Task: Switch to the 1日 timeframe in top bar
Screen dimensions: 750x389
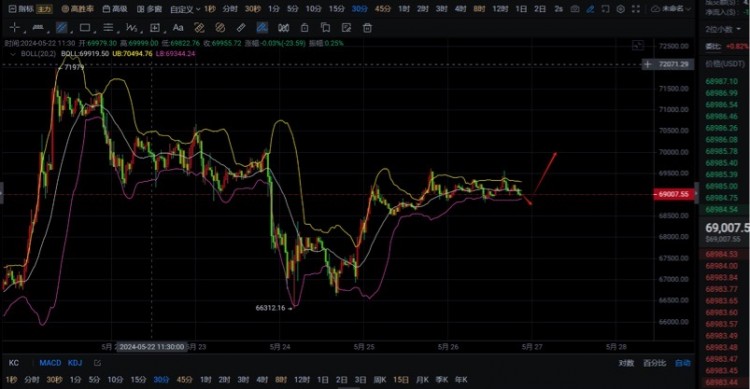Action: click(521, 9)
